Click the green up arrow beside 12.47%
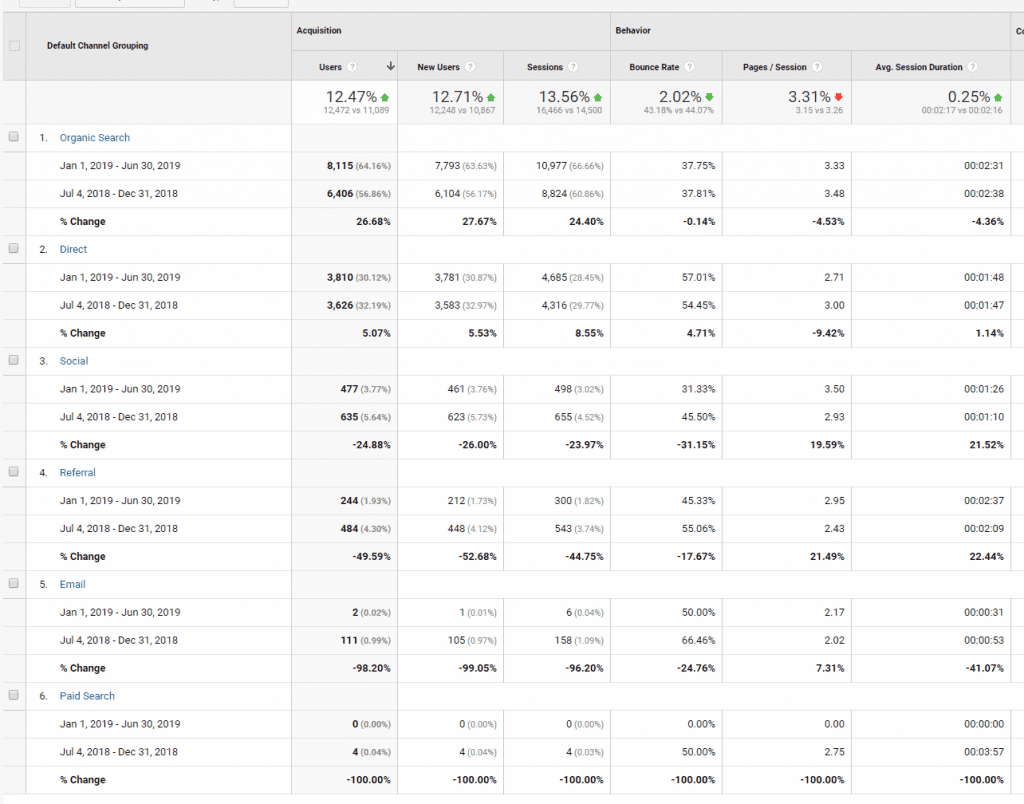The height and width of the screenshot is (804, 1024). point(385,97)
